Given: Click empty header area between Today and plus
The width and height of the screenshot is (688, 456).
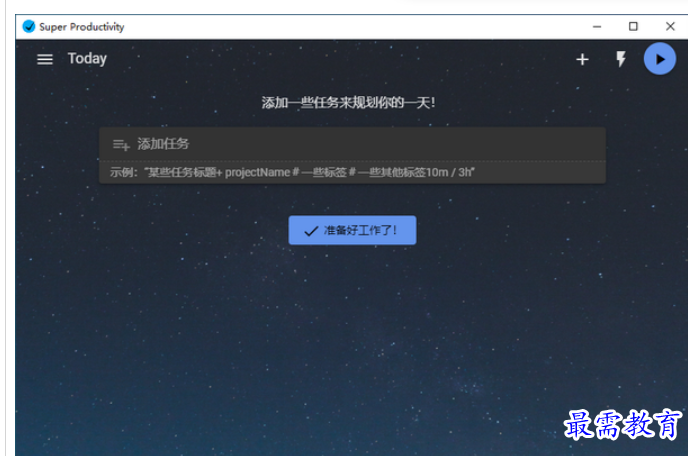Looking at the screenshot, I should tap(340, 59).
